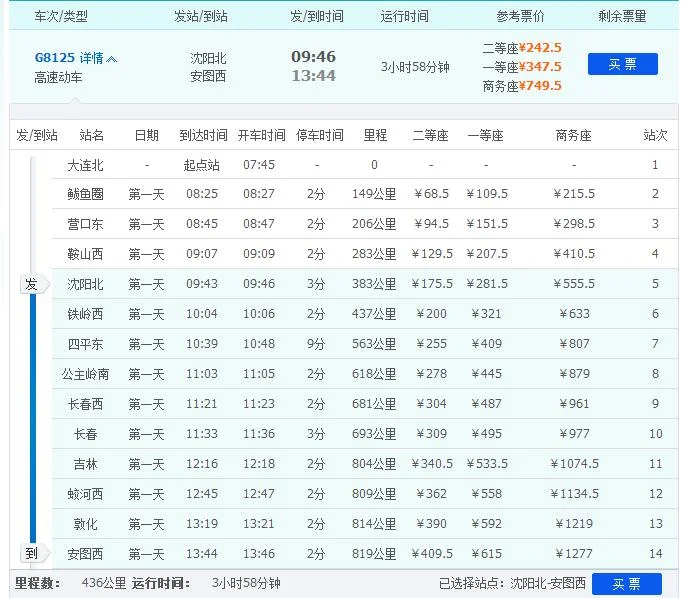The width and height of the screenshot is (681, 598).
Task: Select station 长春西
Action: point(85,404)
